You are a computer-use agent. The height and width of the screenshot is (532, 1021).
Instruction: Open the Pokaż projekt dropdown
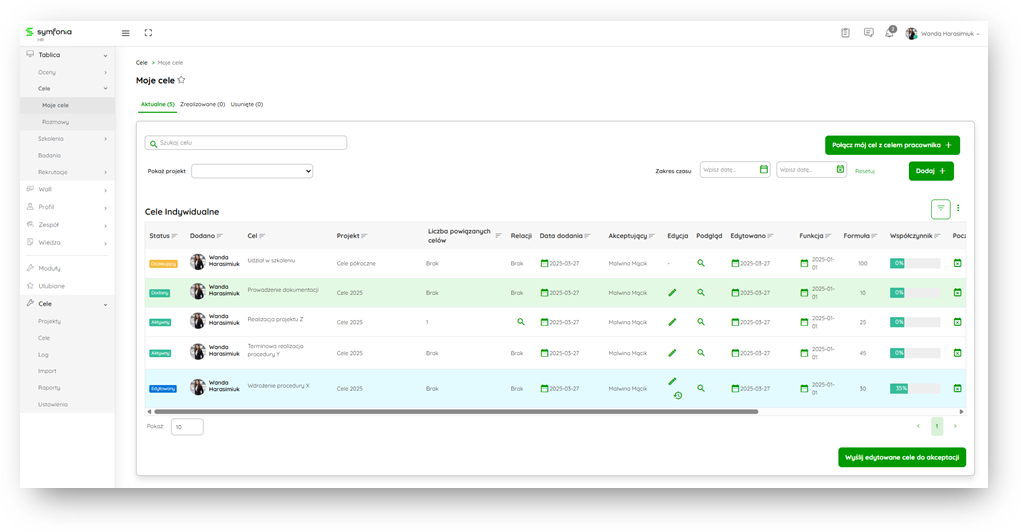click(252, 171)
